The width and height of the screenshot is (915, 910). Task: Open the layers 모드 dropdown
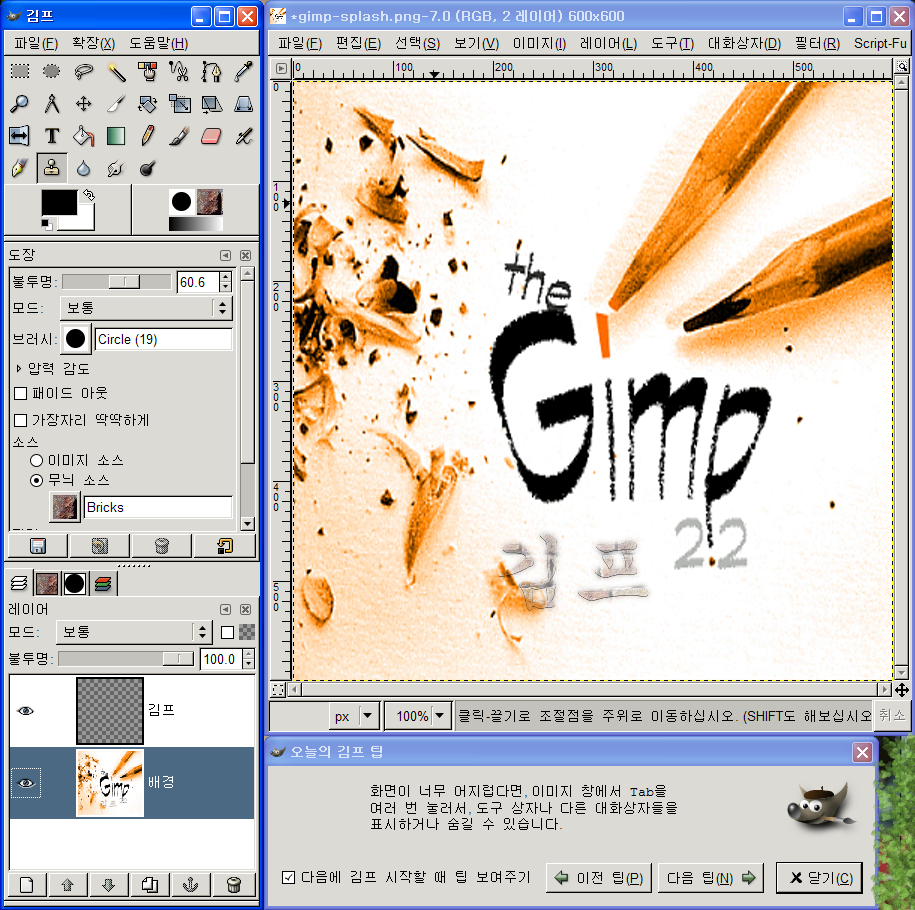click(x=134, y=632)
